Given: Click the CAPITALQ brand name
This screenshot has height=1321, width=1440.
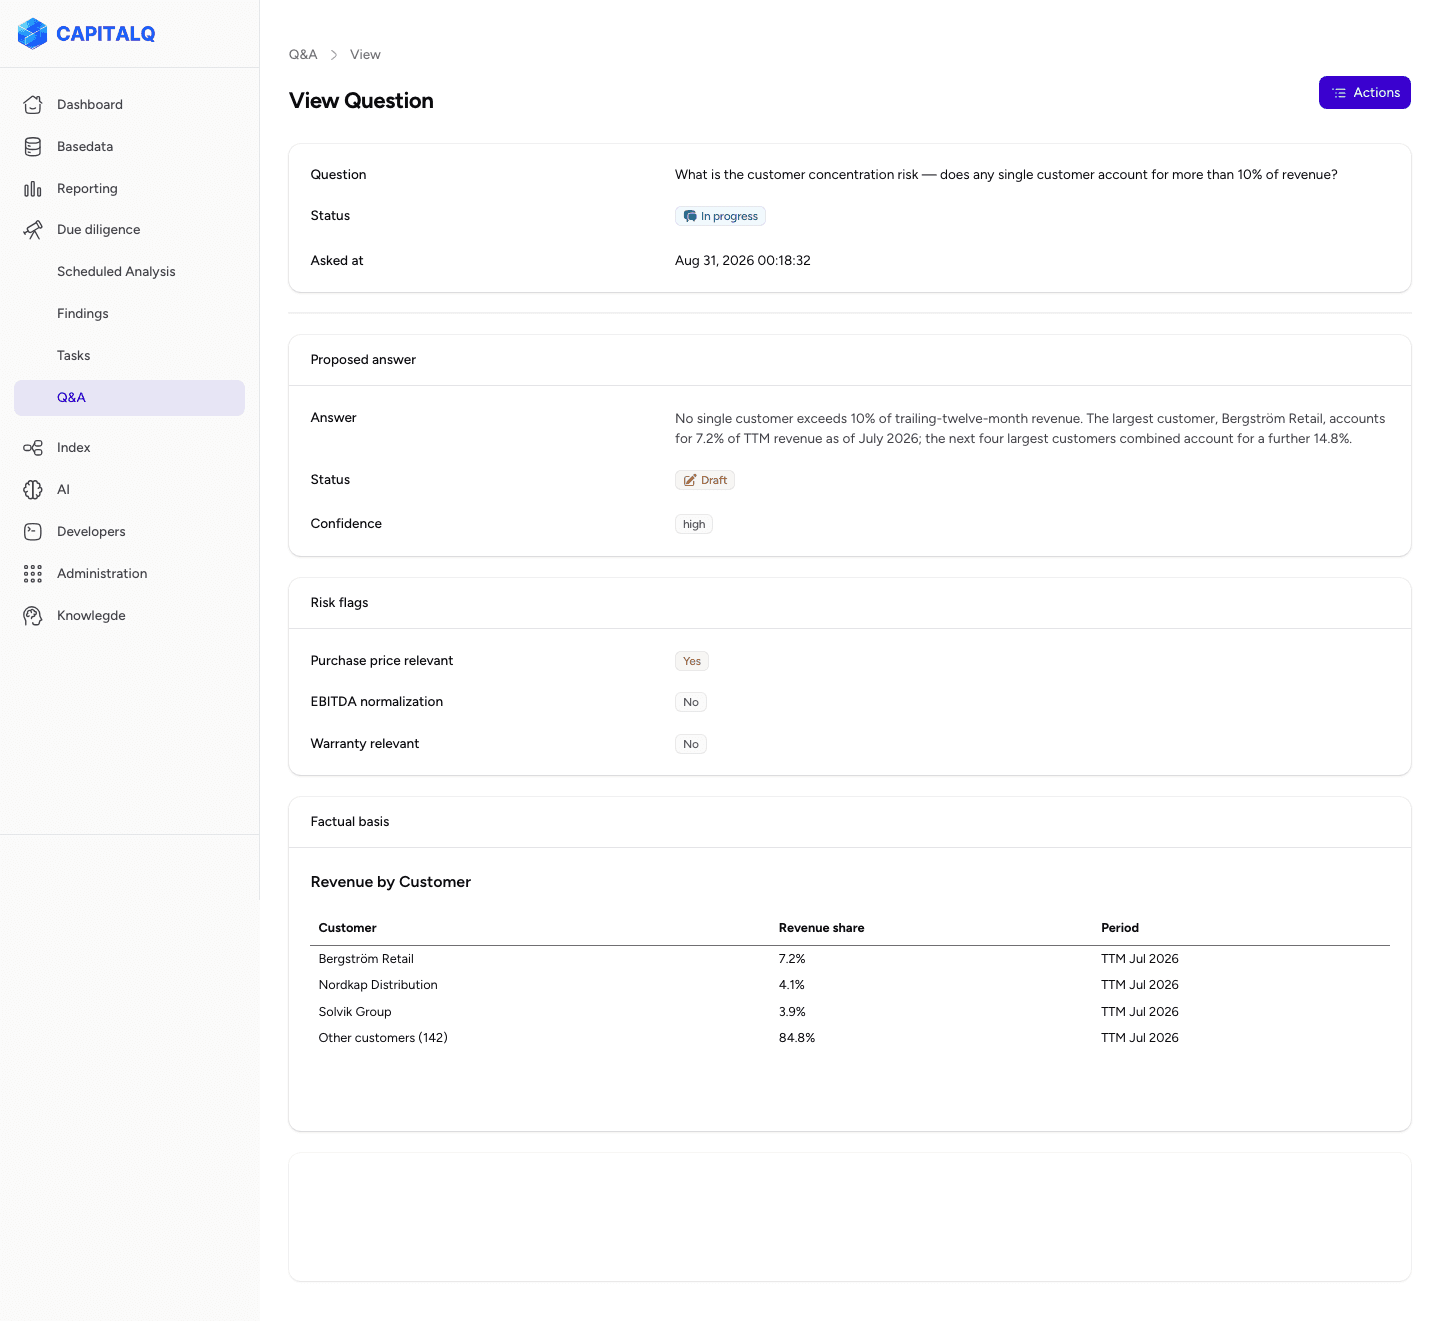Looking at the screenshot, I should click(x=106, y=34).
